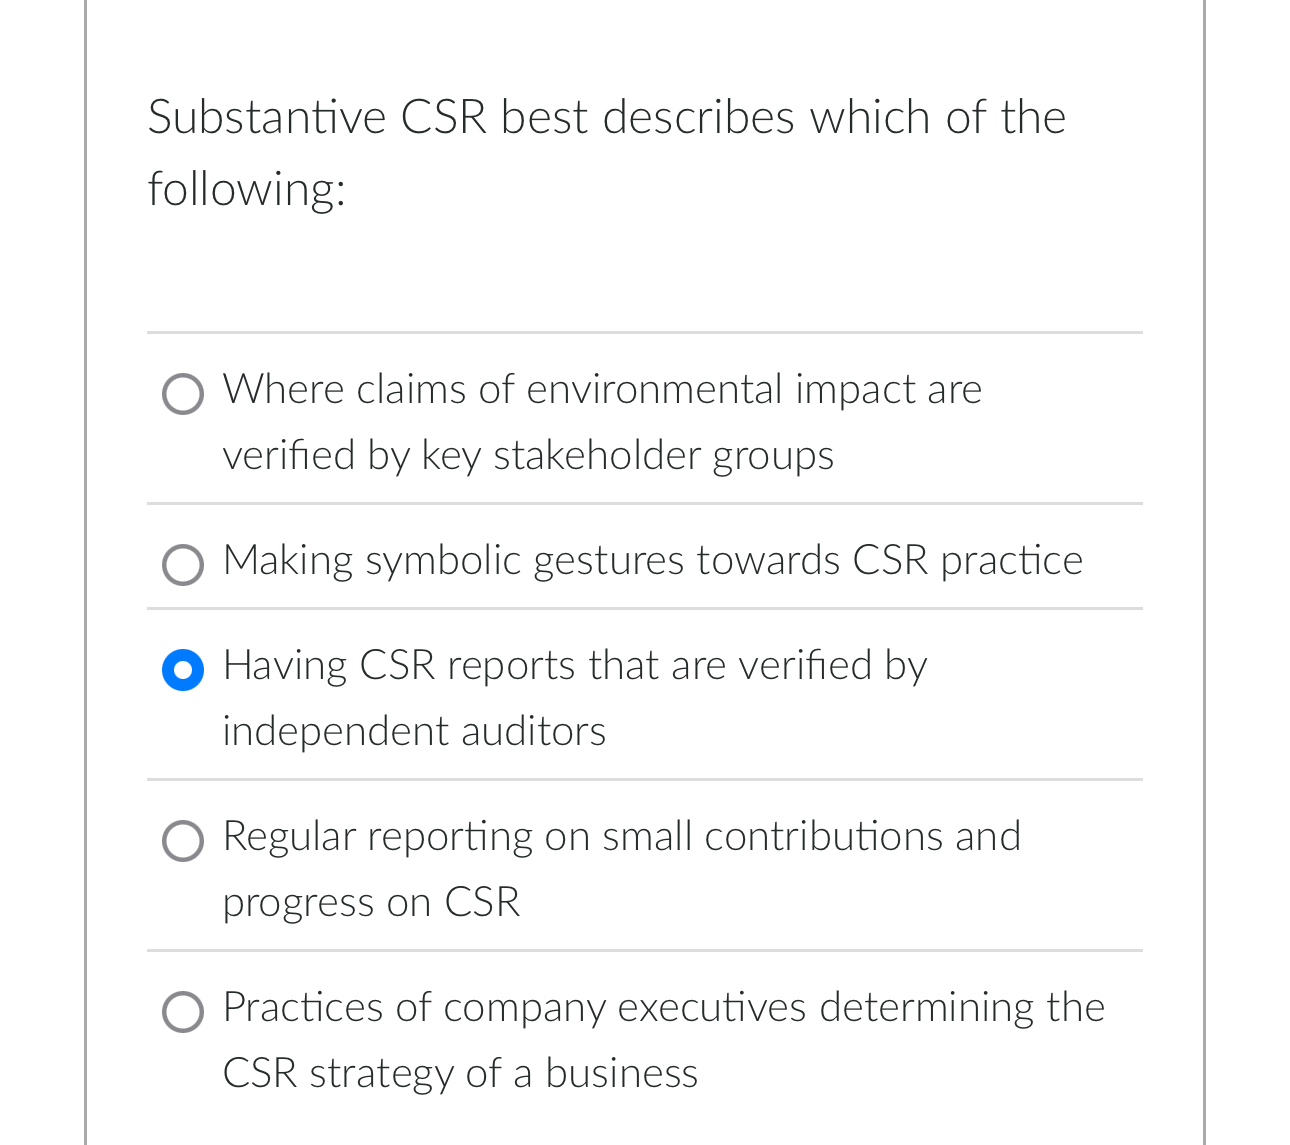
Task: Click 'independent auditors' text line
Action: click(x=413, y=732)
